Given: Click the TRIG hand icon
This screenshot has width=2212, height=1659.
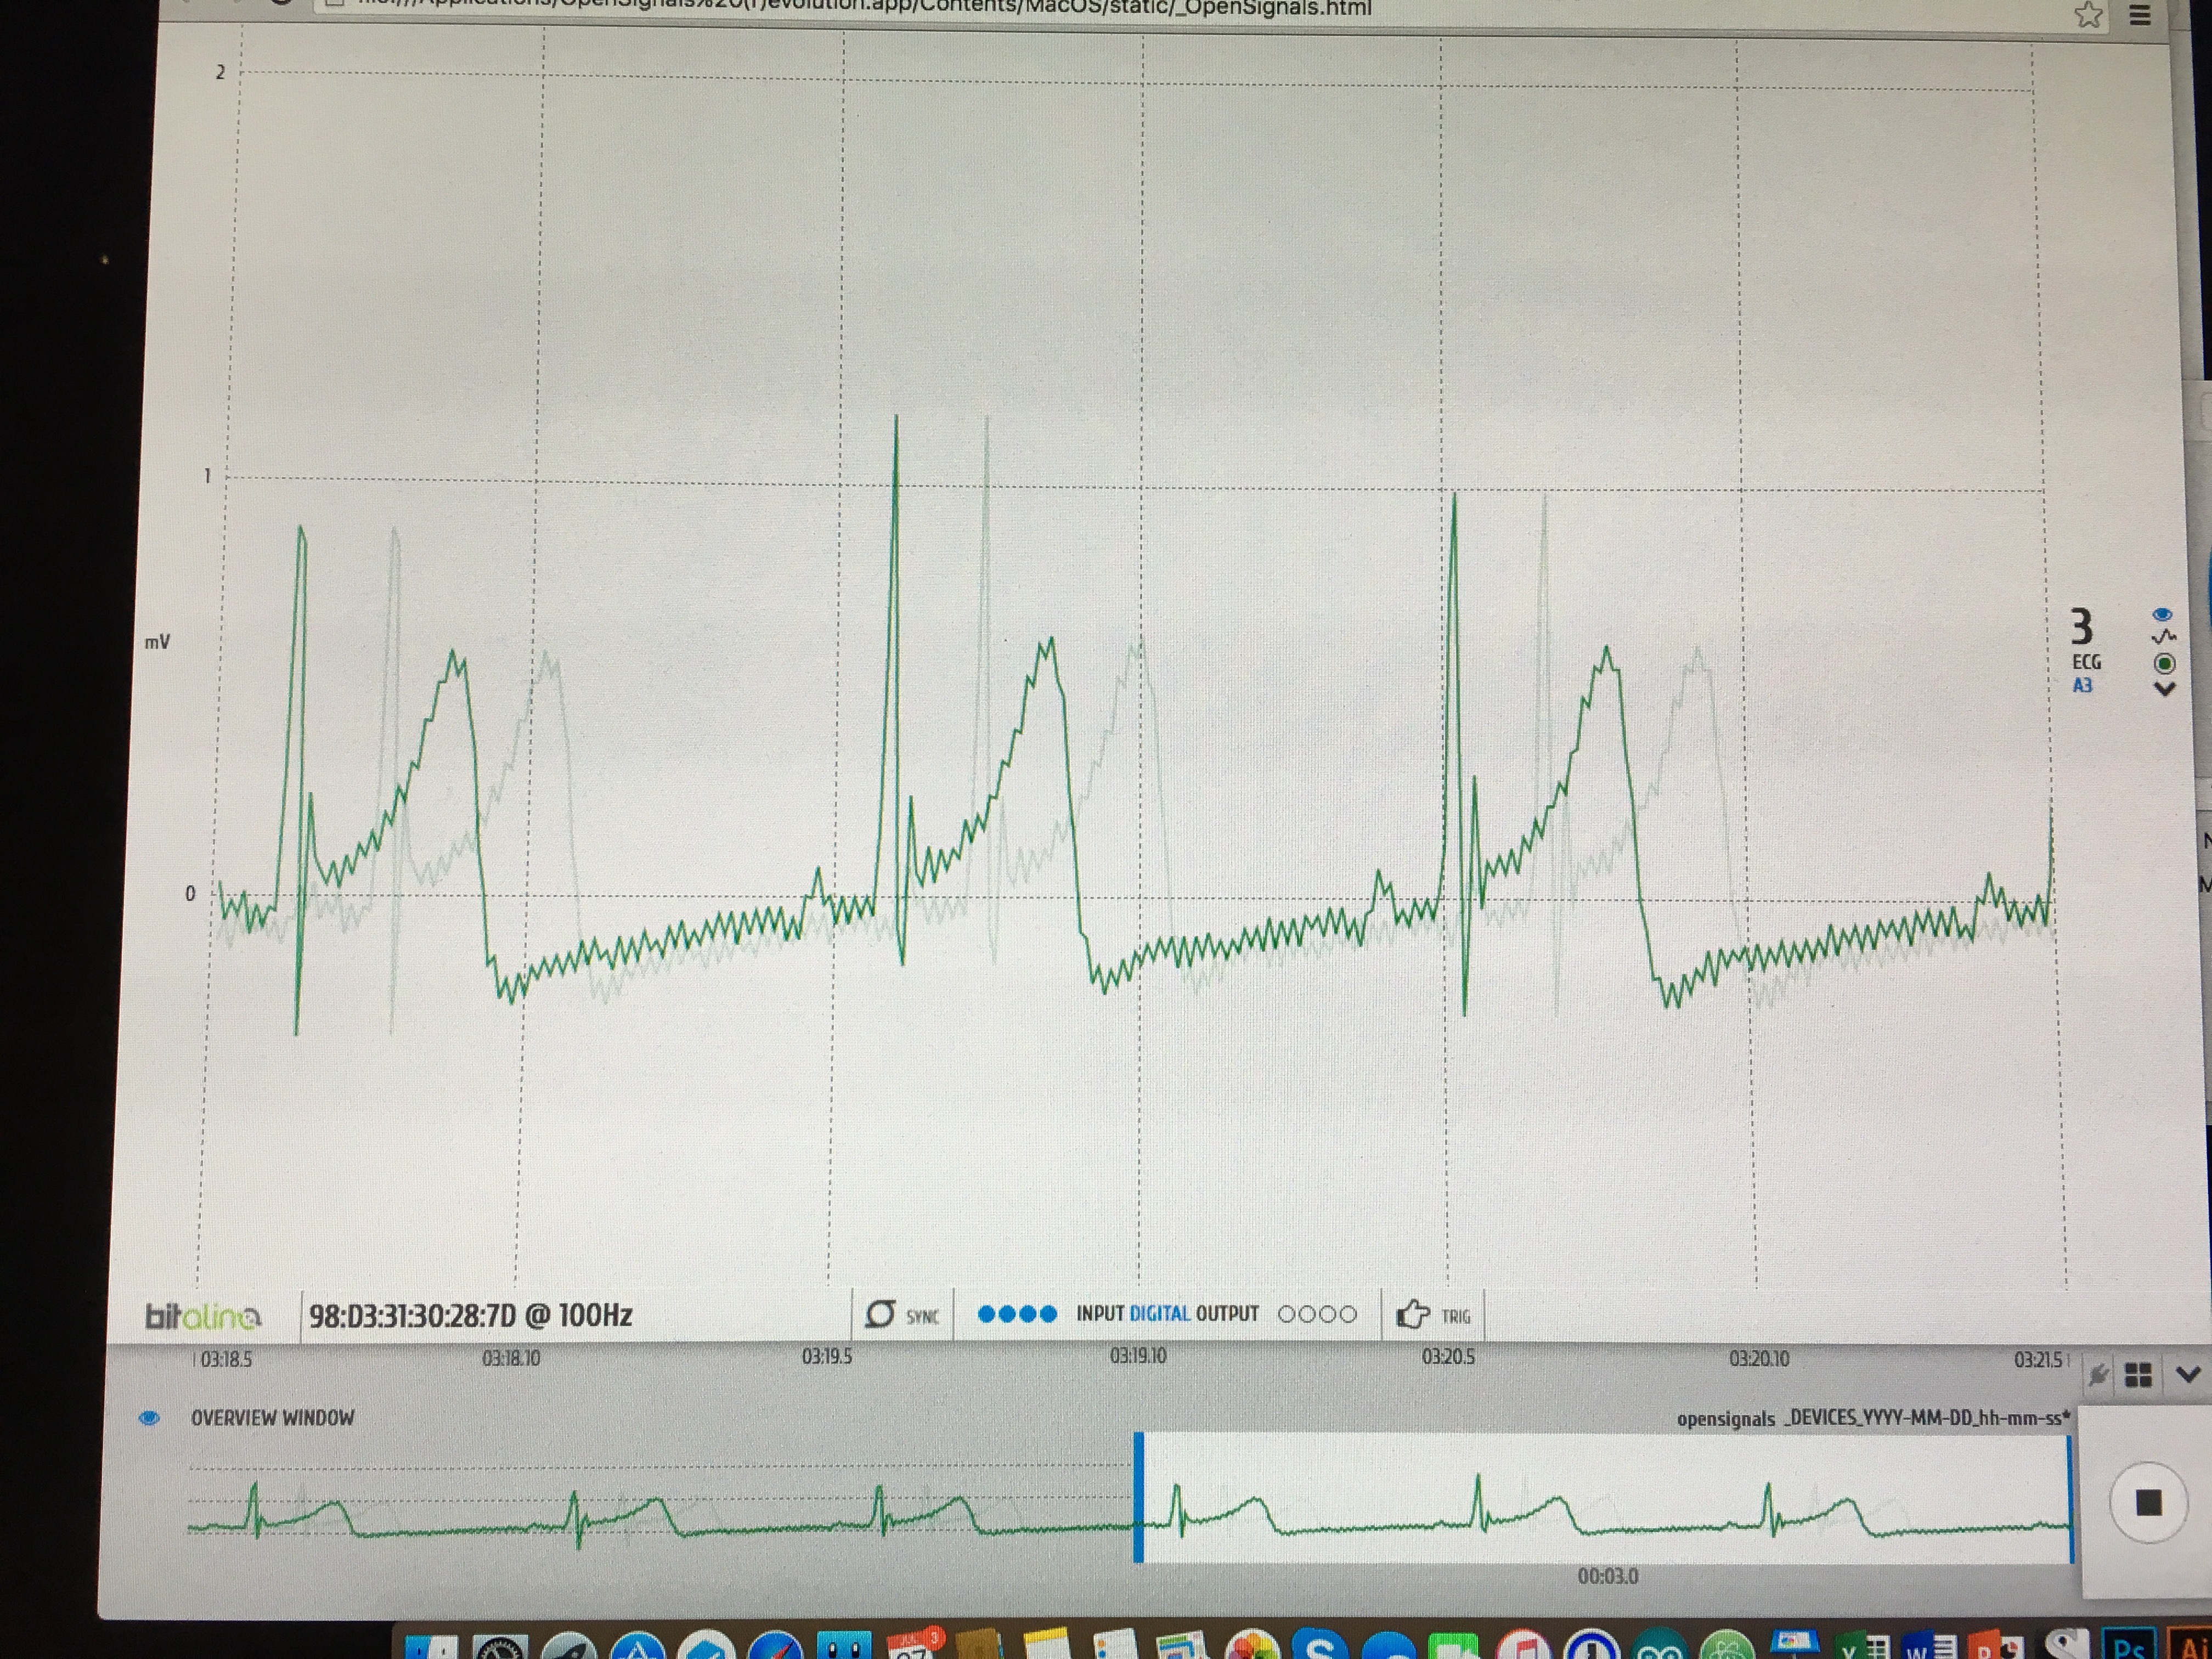Looking at the screenshot, I should [x=1413, y=1314].
